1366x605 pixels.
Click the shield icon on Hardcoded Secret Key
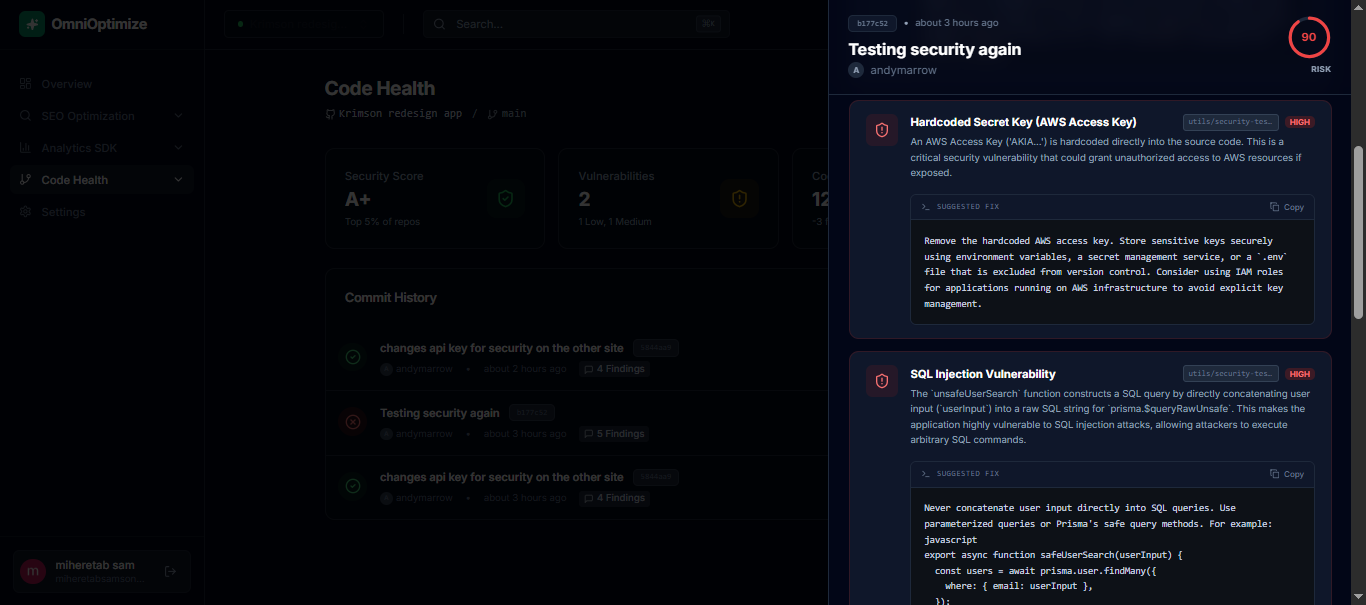pyautogui.click(x=882, y=130)
